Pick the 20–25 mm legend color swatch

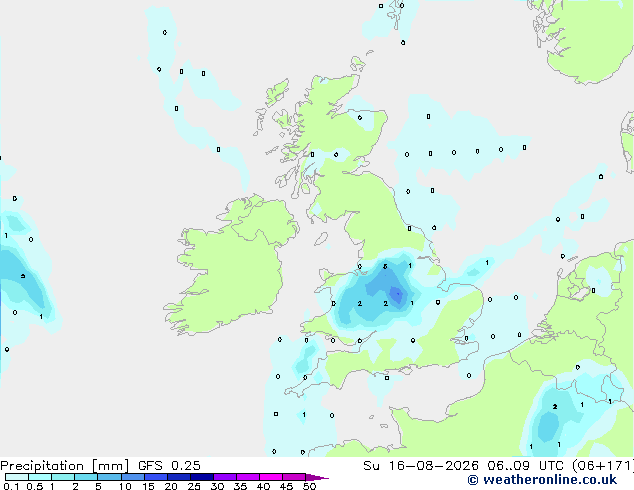(179, 477)
